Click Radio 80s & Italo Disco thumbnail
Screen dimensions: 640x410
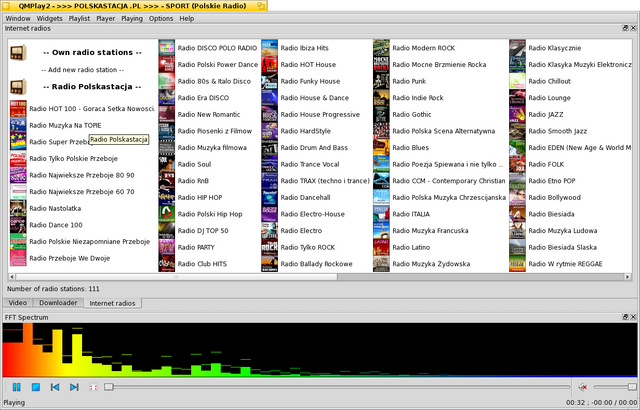[167, 81]
